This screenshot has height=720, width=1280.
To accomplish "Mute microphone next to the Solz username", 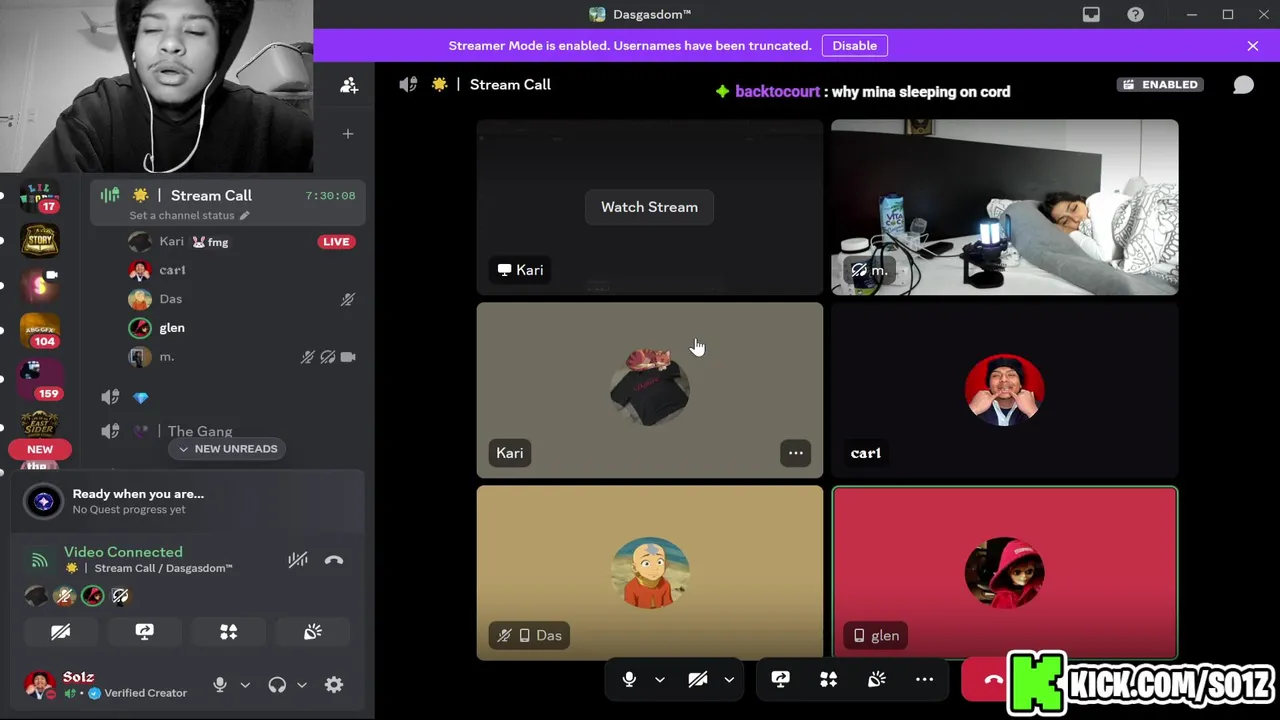I will [220, 685].
